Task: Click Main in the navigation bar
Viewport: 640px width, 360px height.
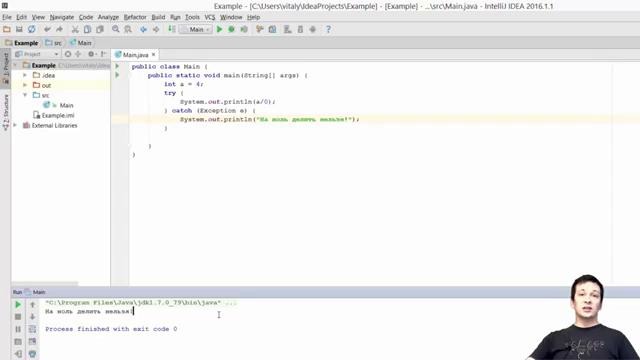Action: (x=81, y=43)
